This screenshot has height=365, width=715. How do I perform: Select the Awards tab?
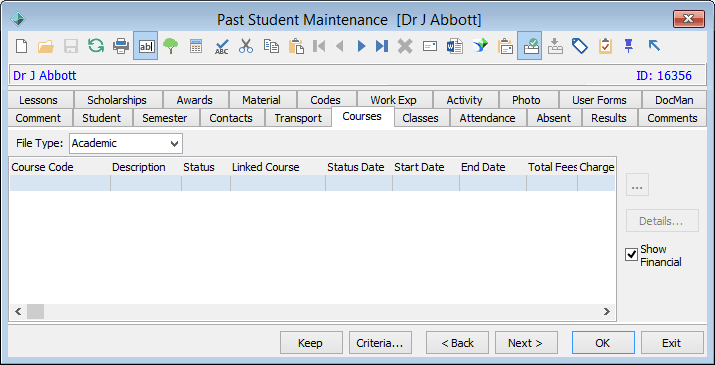click(195, 100)
